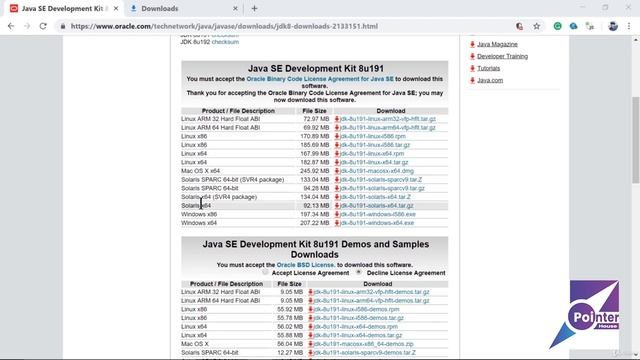Switch to the Downloads tab

(184, 8)
